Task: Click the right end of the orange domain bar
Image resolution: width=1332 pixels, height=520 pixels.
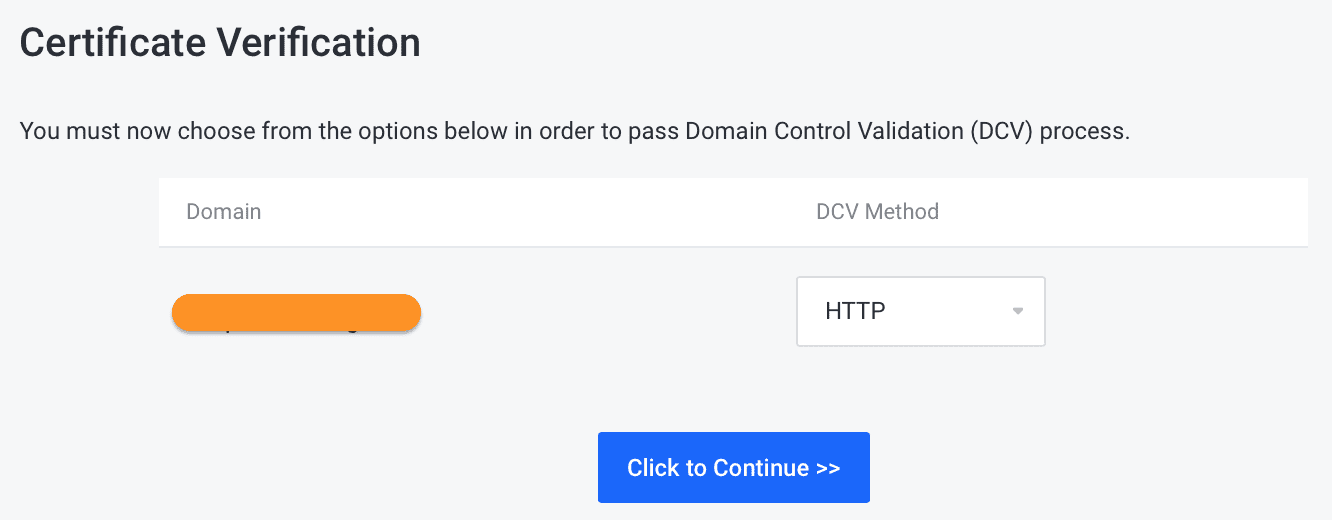Action: [x=408, y=313]
